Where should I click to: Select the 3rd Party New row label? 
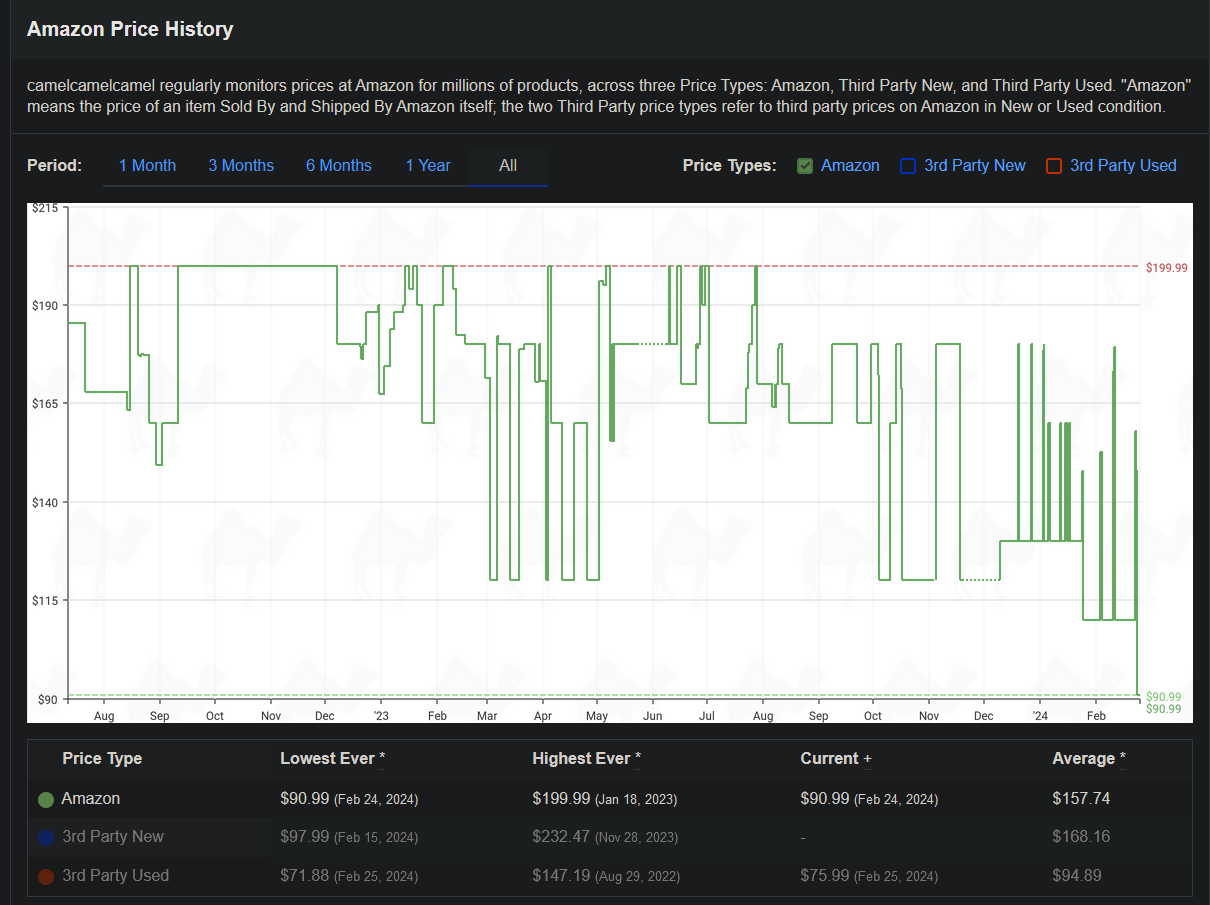[x=113, y=837]
